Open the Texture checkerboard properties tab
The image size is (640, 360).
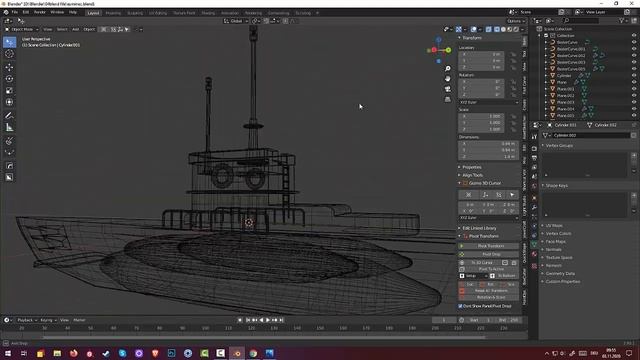[x=534, y=266]
